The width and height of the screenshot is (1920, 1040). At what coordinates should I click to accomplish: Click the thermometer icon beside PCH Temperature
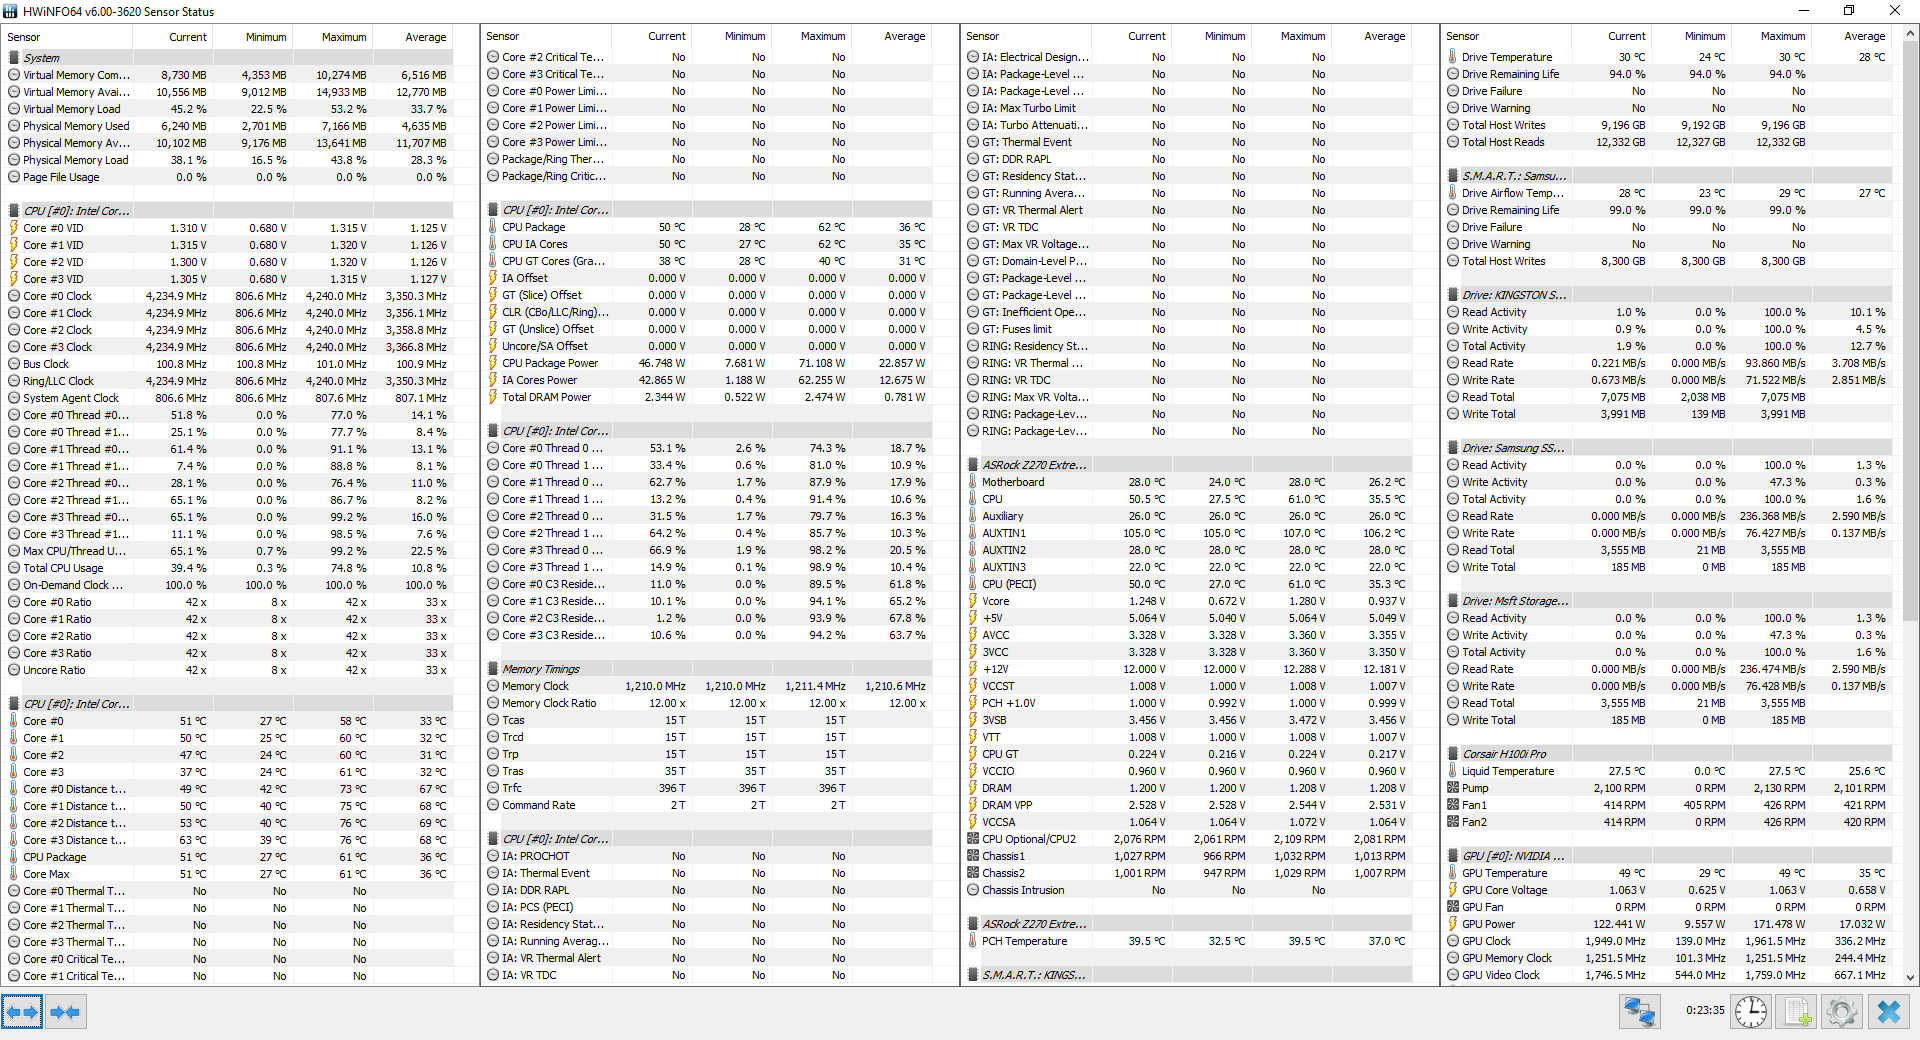973,941
